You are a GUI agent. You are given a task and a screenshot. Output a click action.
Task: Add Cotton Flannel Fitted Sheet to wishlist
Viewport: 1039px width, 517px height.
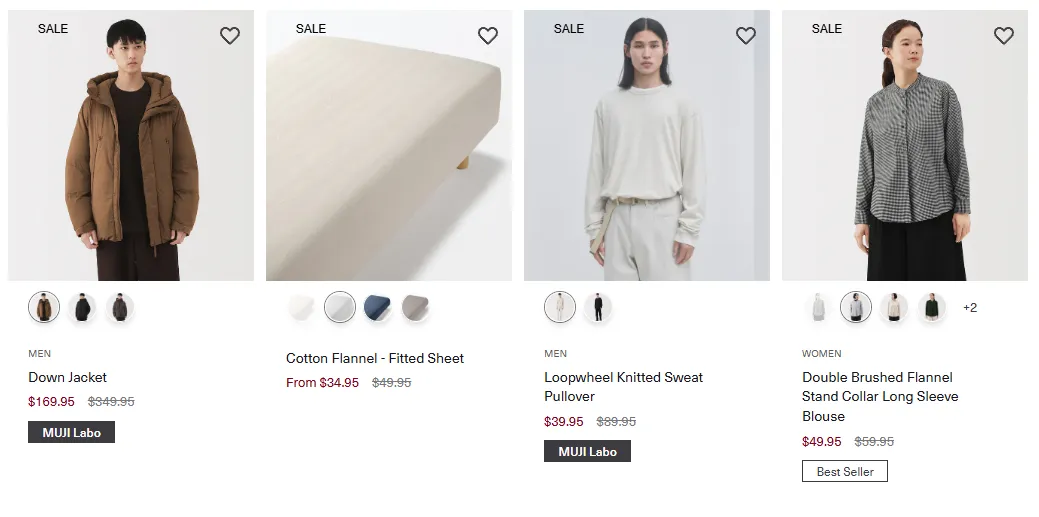tap(488, 36)
